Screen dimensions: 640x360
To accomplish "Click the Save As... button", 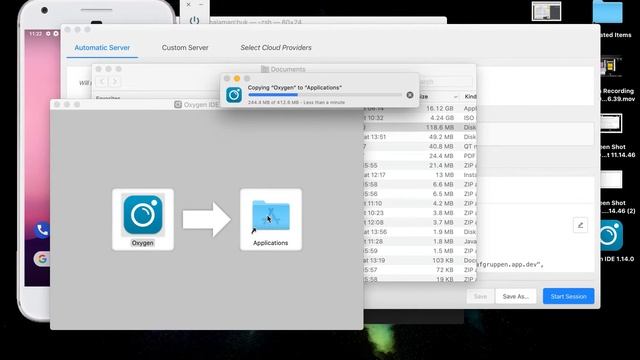I will 516,296.
